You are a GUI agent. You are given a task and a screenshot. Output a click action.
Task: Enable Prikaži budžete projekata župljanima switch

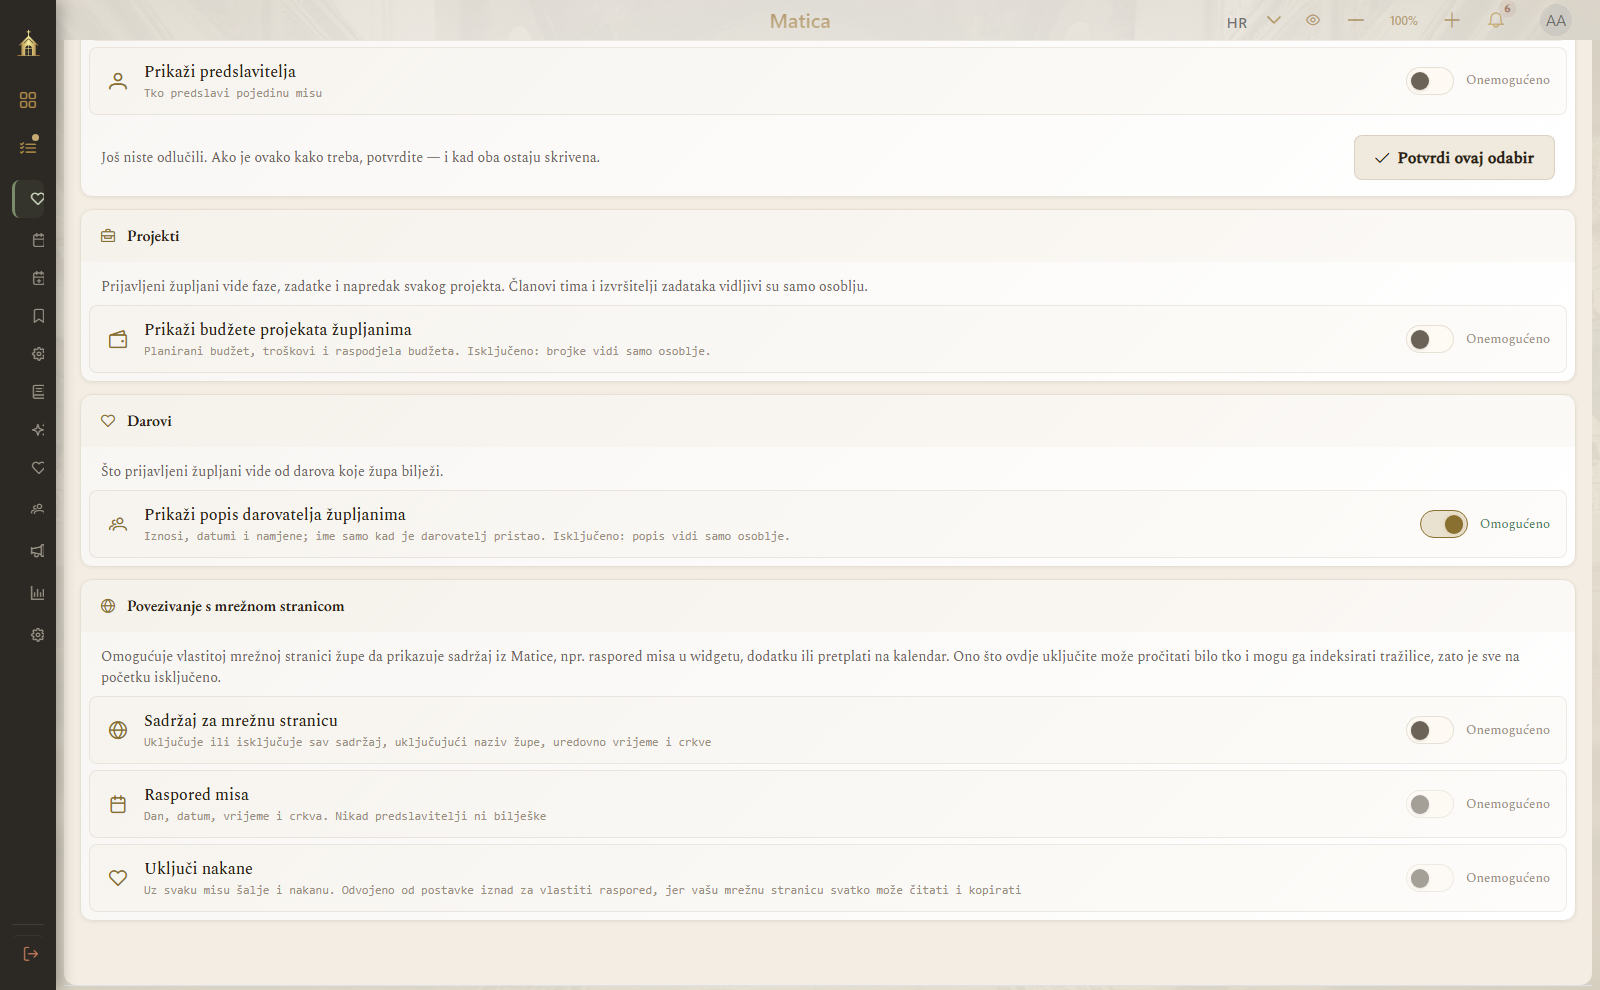(x=1430, y=339)
